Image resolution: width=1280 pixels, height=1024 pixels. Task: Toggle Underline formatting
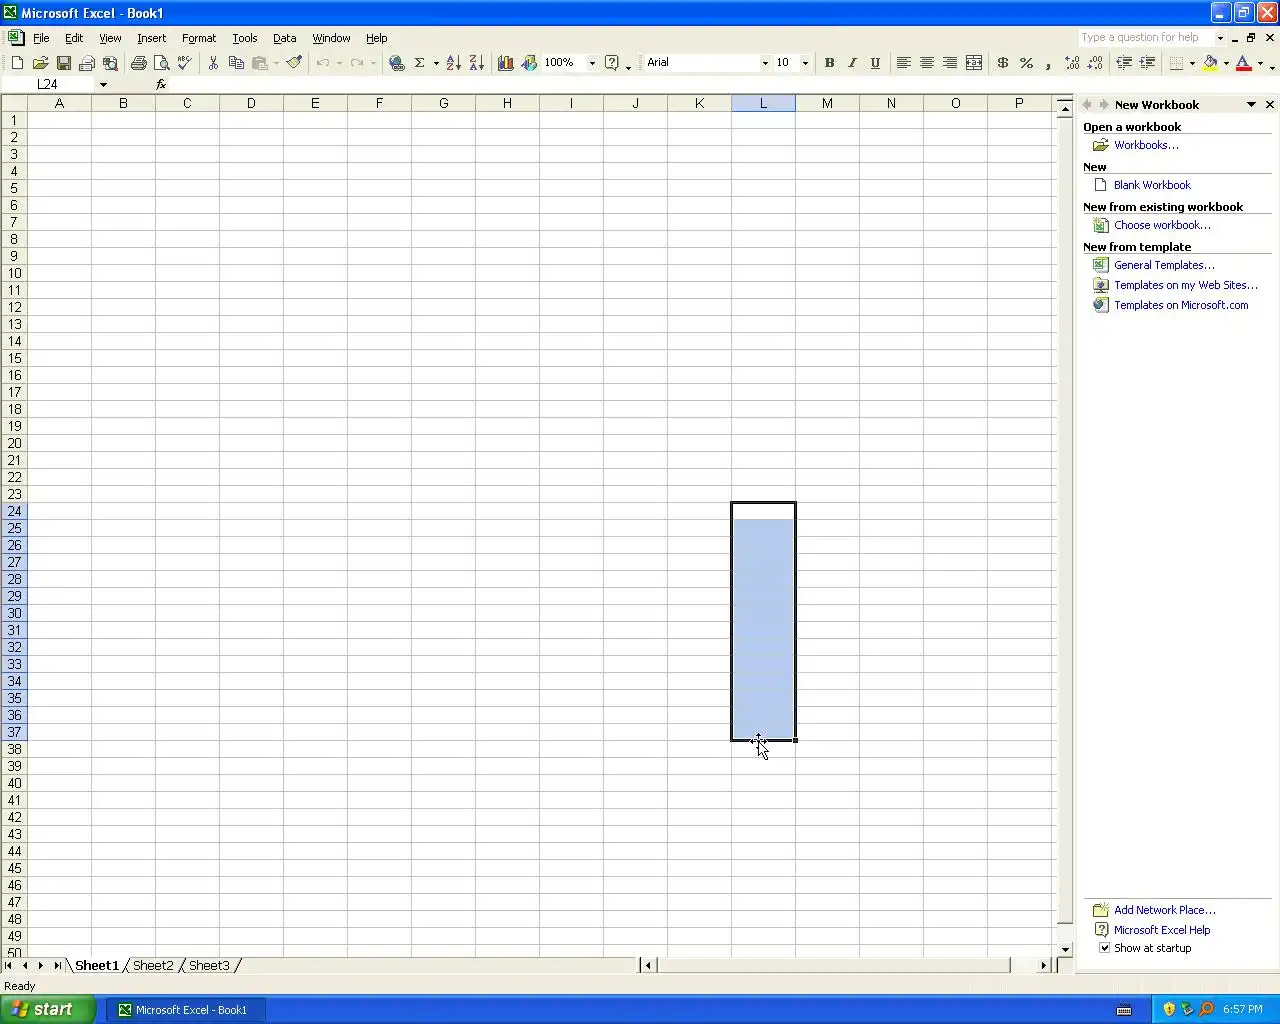[875, 63]
